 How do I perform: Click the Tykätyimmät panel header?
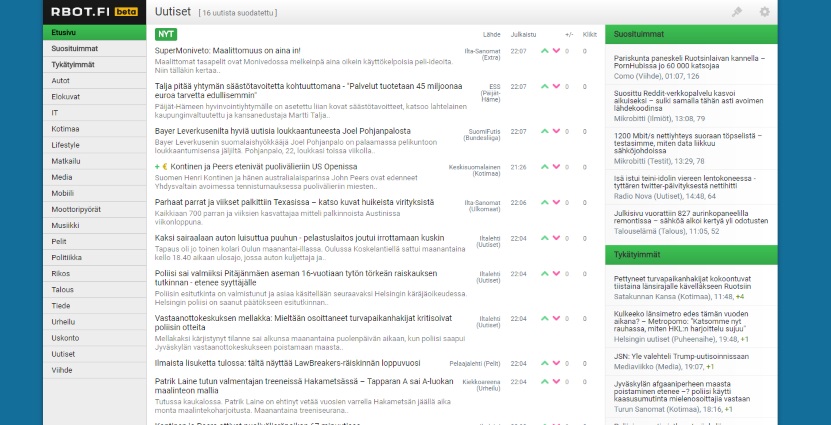coord(691,255)
